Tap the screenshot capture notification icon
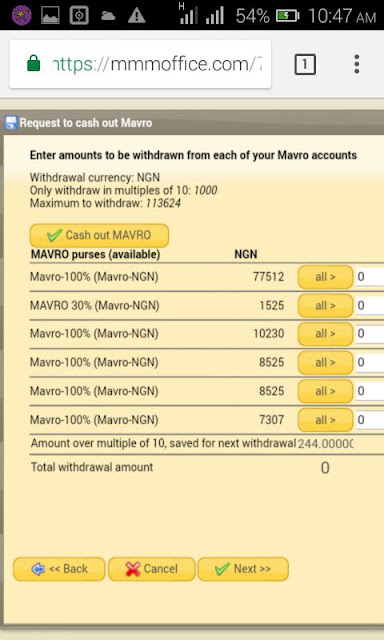Screen dimensions: 384x640 click(x=79, y=16)
